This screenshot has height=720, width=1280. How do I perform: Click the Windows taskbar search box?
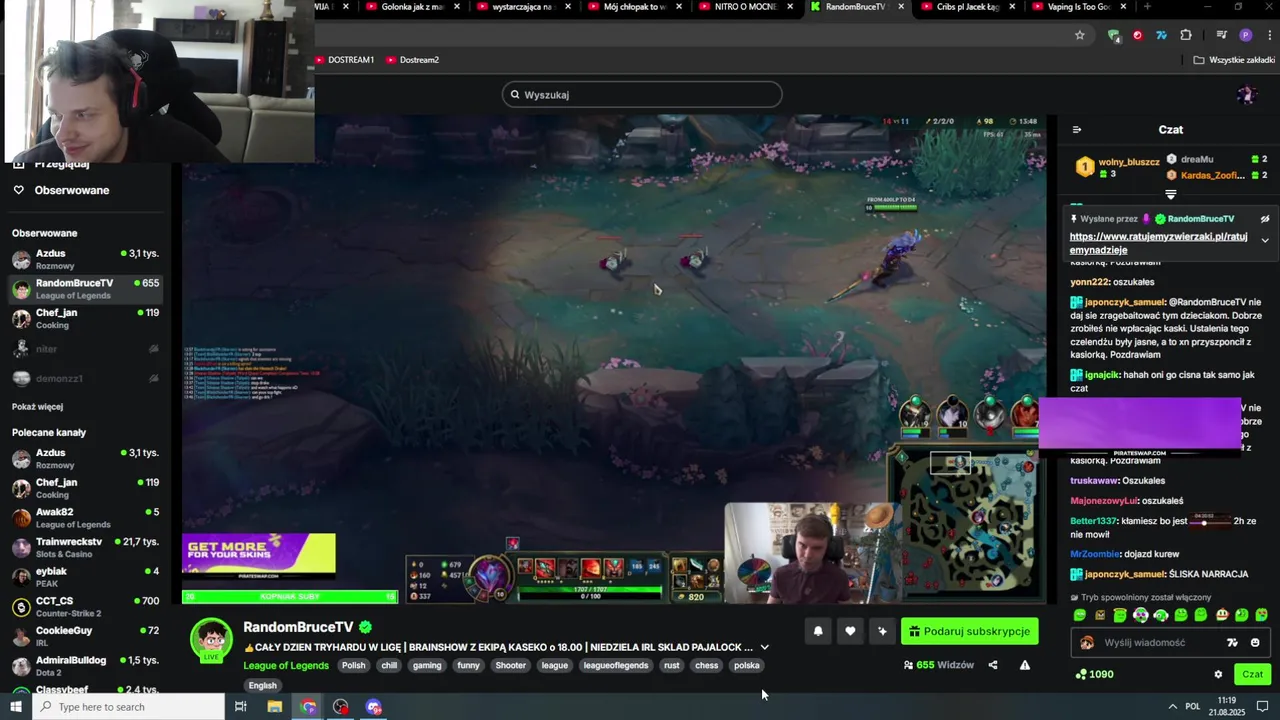128,707
